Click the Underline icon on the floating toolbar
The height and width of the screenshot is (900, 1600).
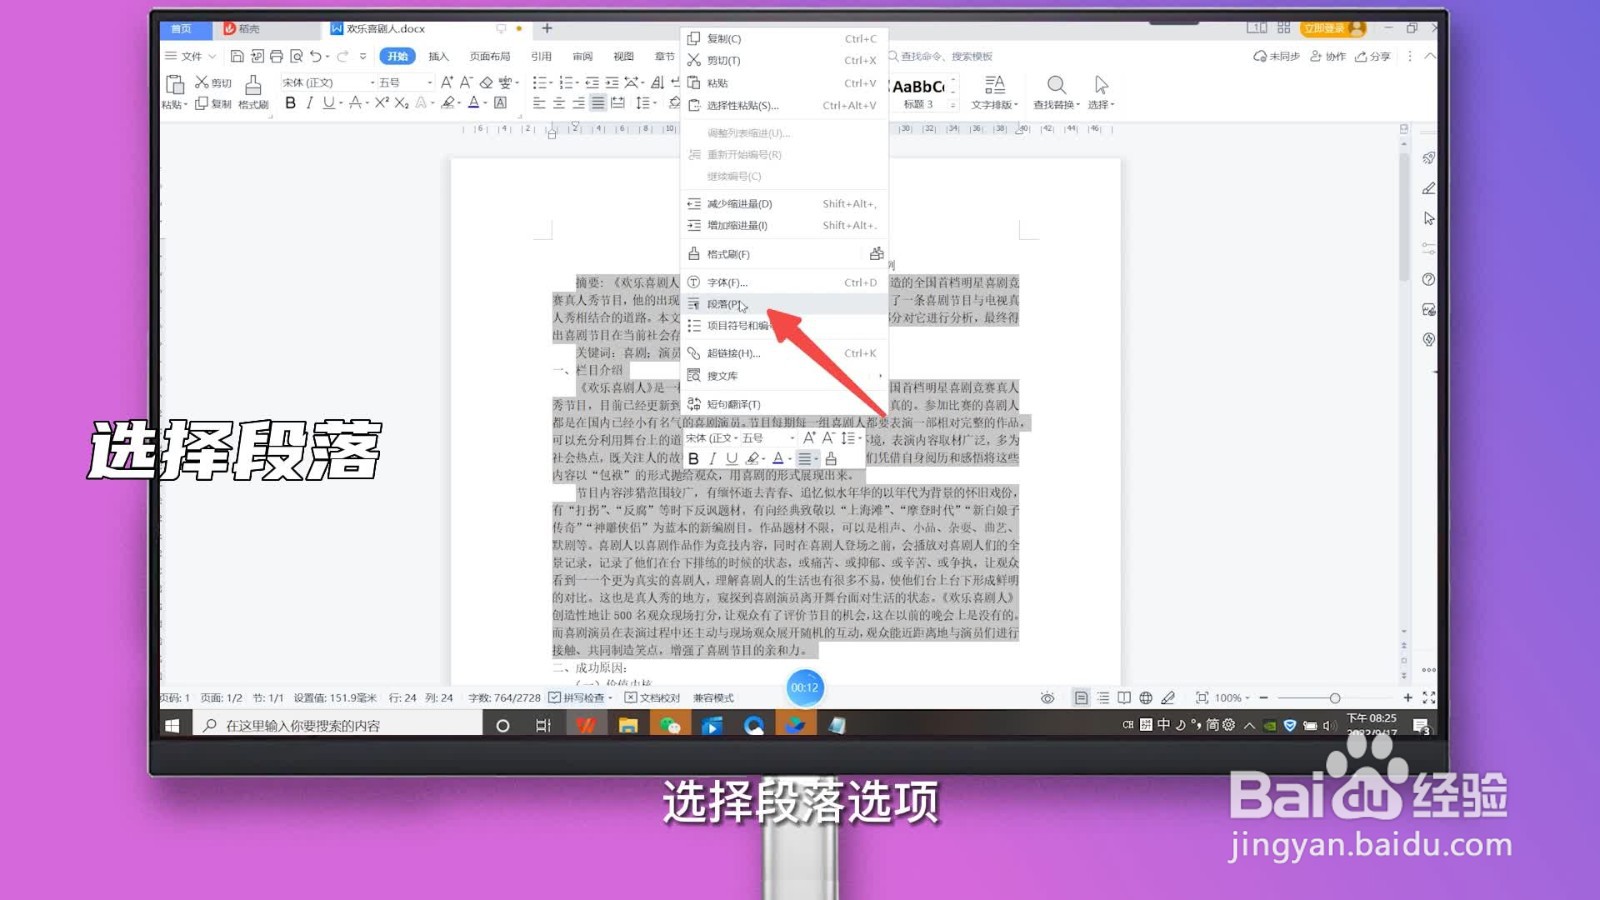pyautogui.click(x=732, y=459)
